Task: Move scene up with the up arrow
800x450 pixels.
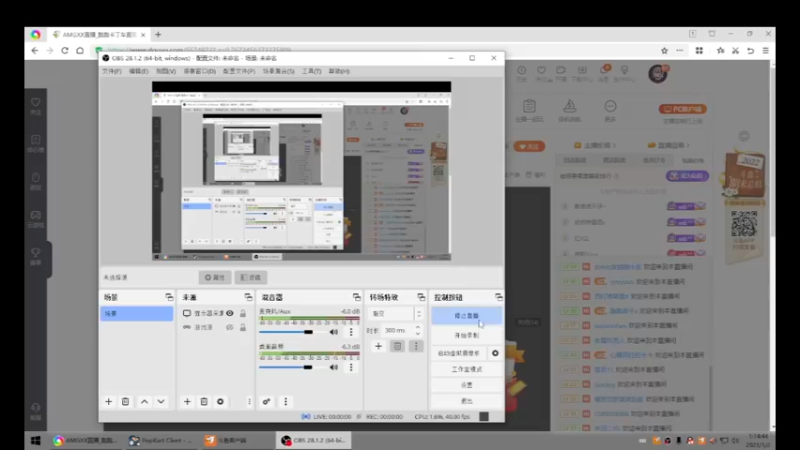Action: 144,402
